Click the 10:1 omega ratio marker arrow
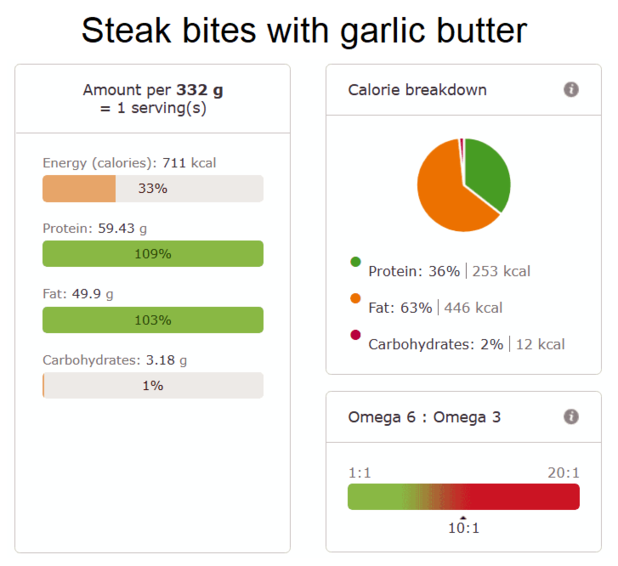Viewport: 618px width, 566px height. coord(464,518)
